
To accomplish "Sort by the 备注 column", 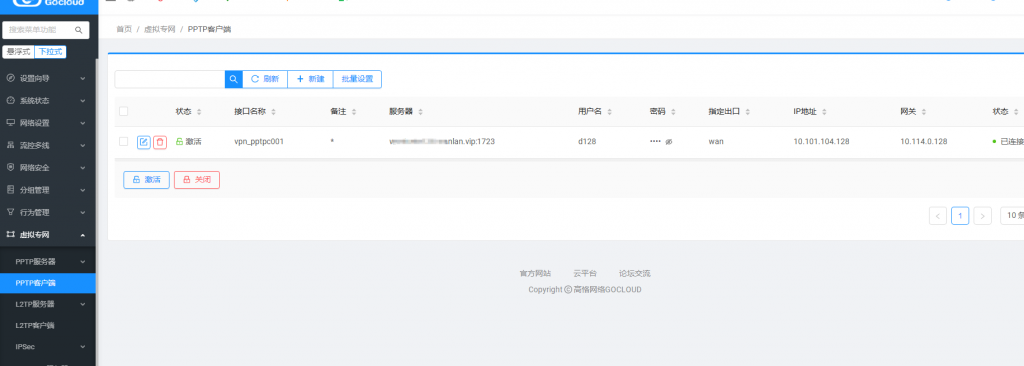I will [x=354, y=112].
